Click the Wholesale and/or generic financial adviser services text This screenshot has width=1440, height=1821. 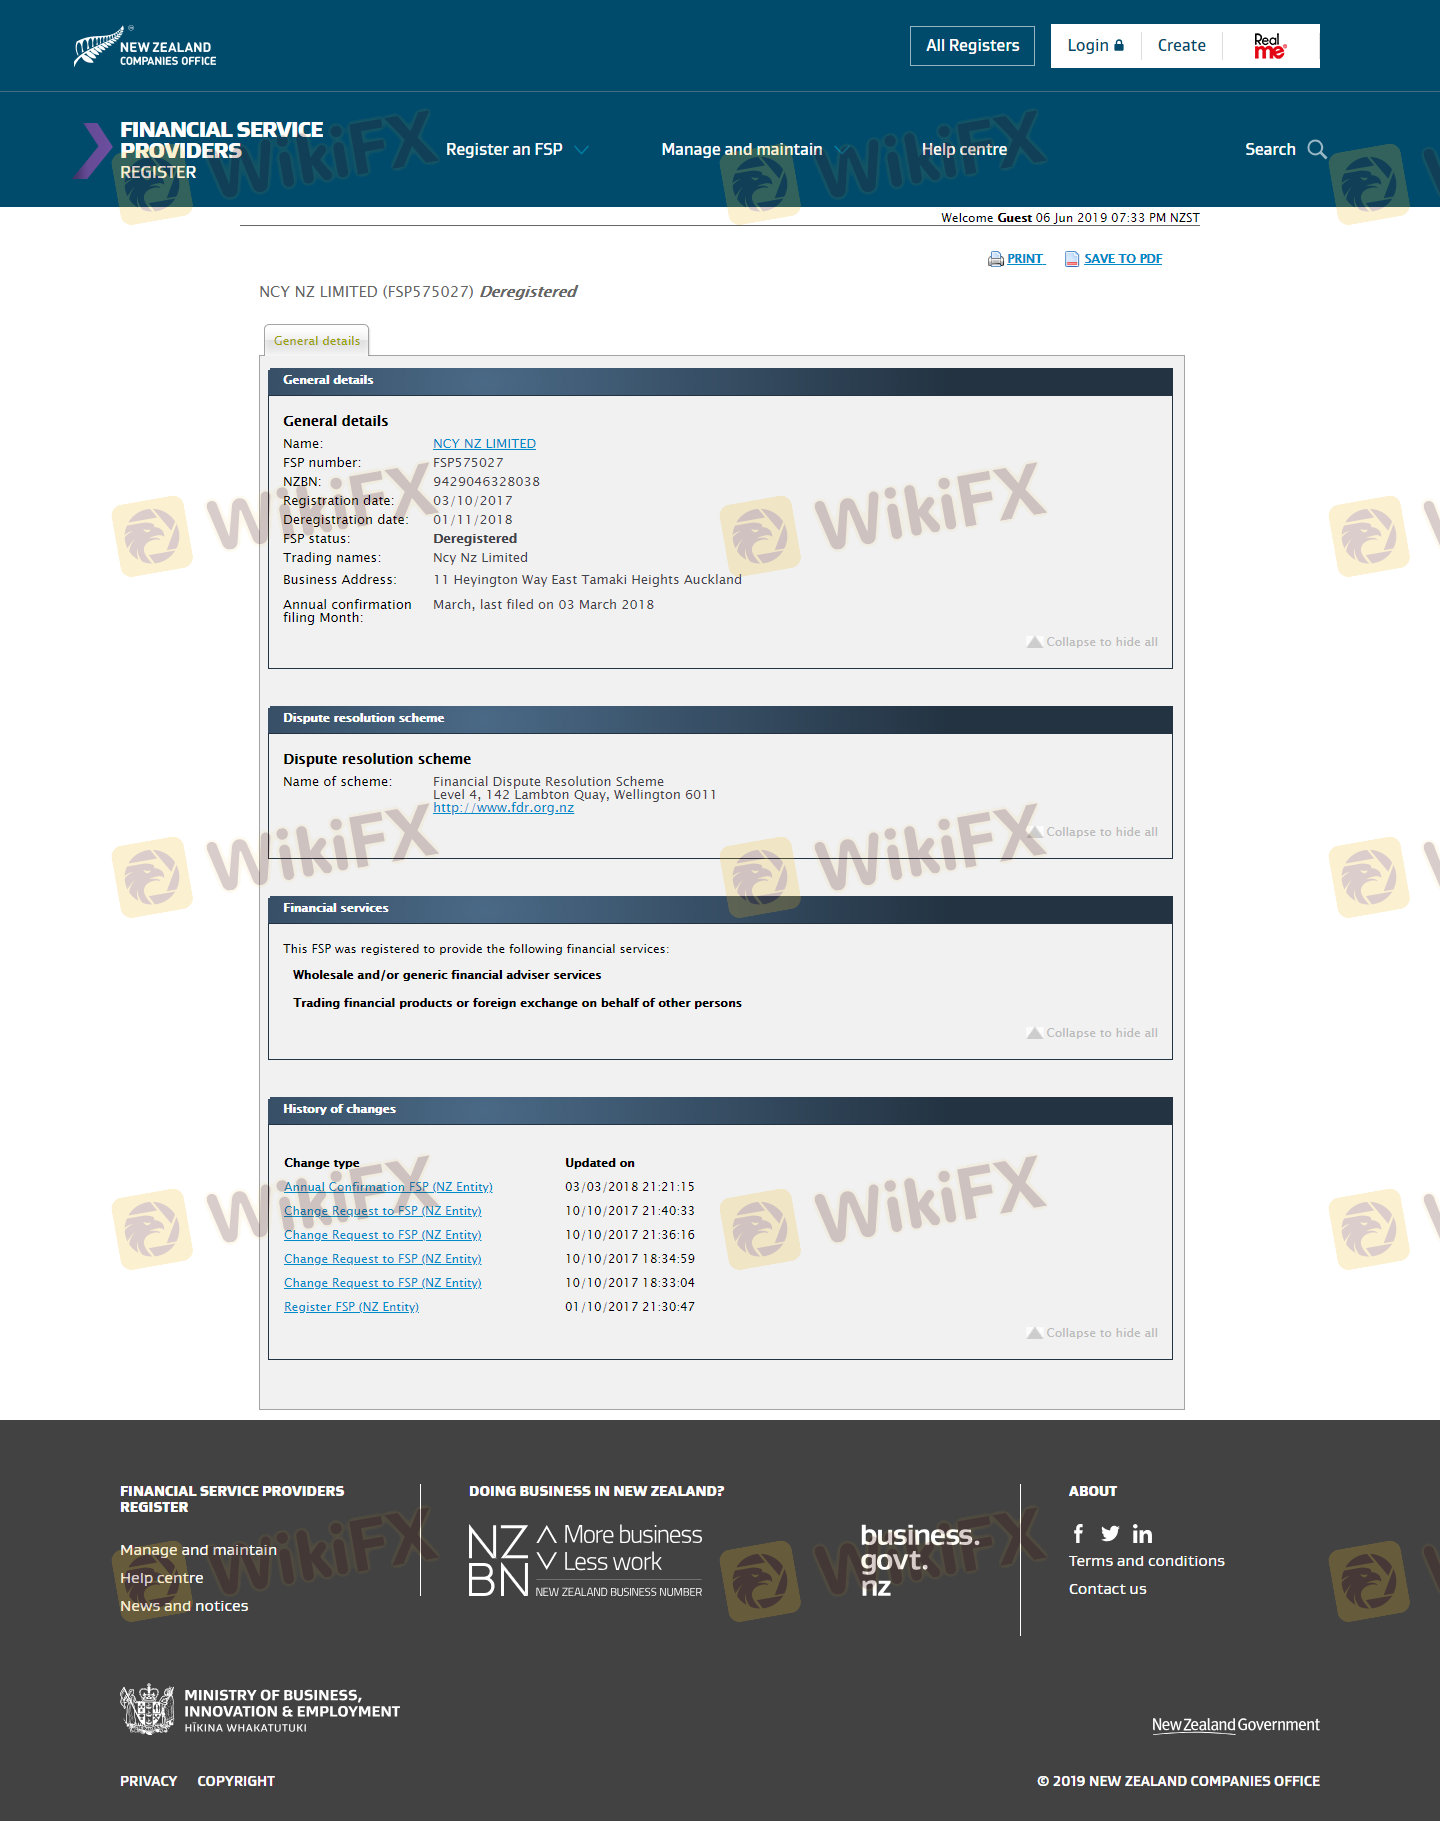[447, 975]
